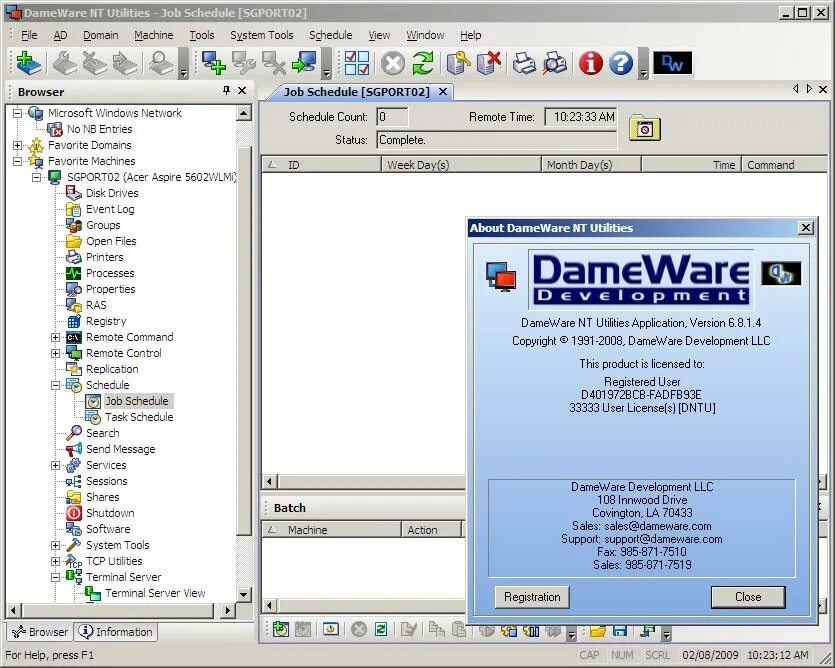
Task: Open the Help menu
Action: point(471,35)
